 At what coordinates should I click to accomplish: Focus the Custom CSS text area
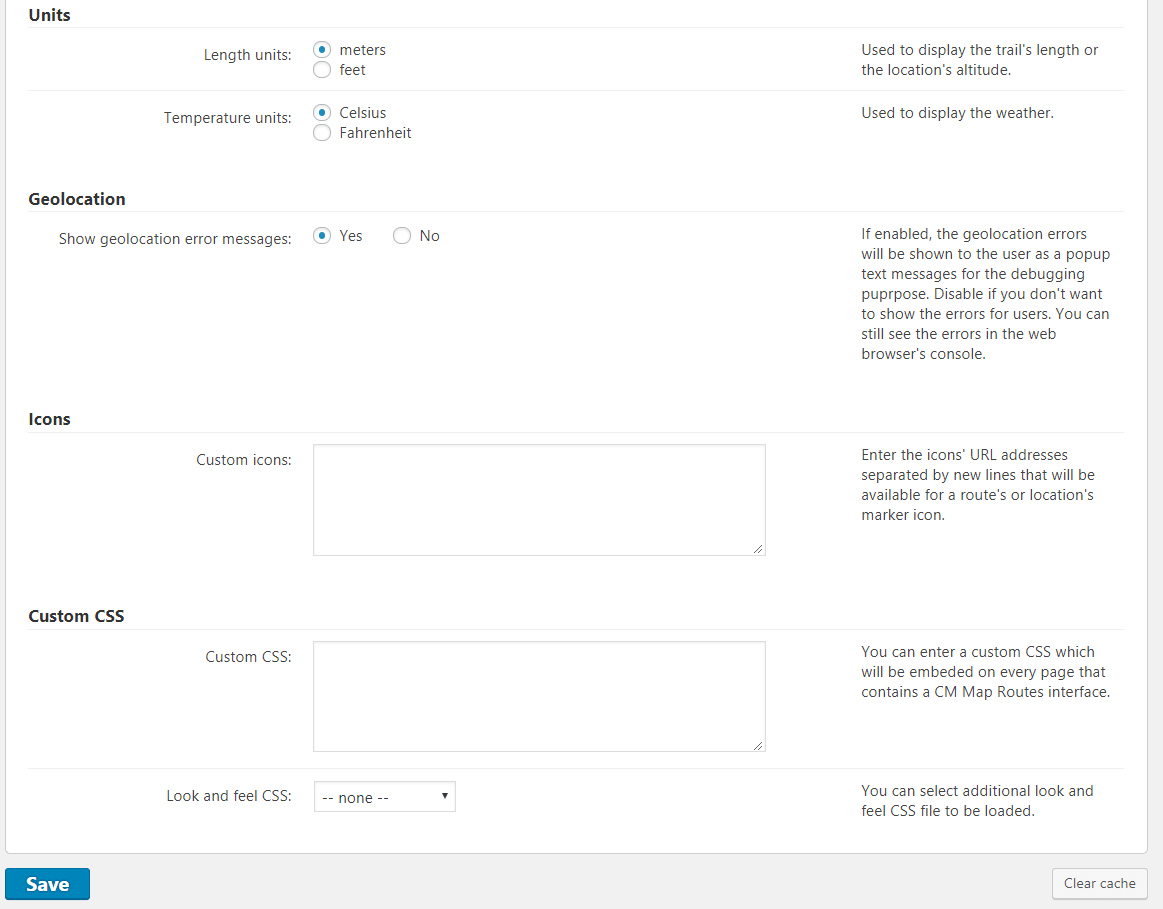click(x=539, y=696)
